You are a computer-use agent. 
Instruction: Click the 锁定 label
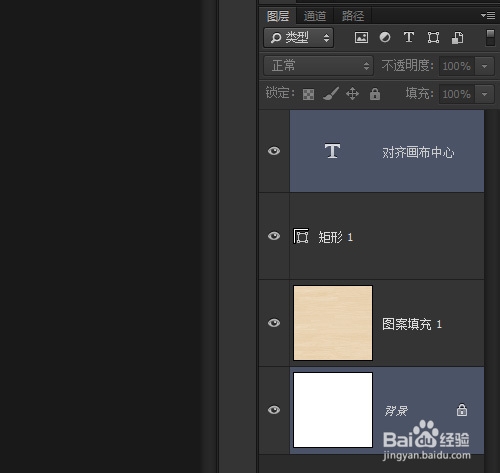(x=280, y=93)
